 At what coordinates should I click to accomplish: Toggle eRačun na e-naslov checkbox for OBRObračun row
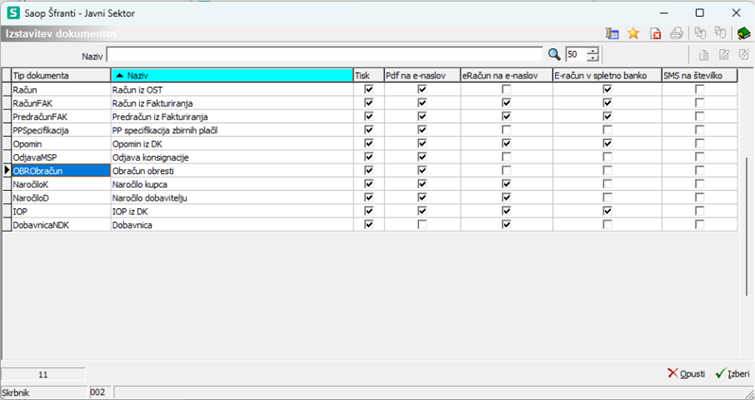tap(507, 170)
